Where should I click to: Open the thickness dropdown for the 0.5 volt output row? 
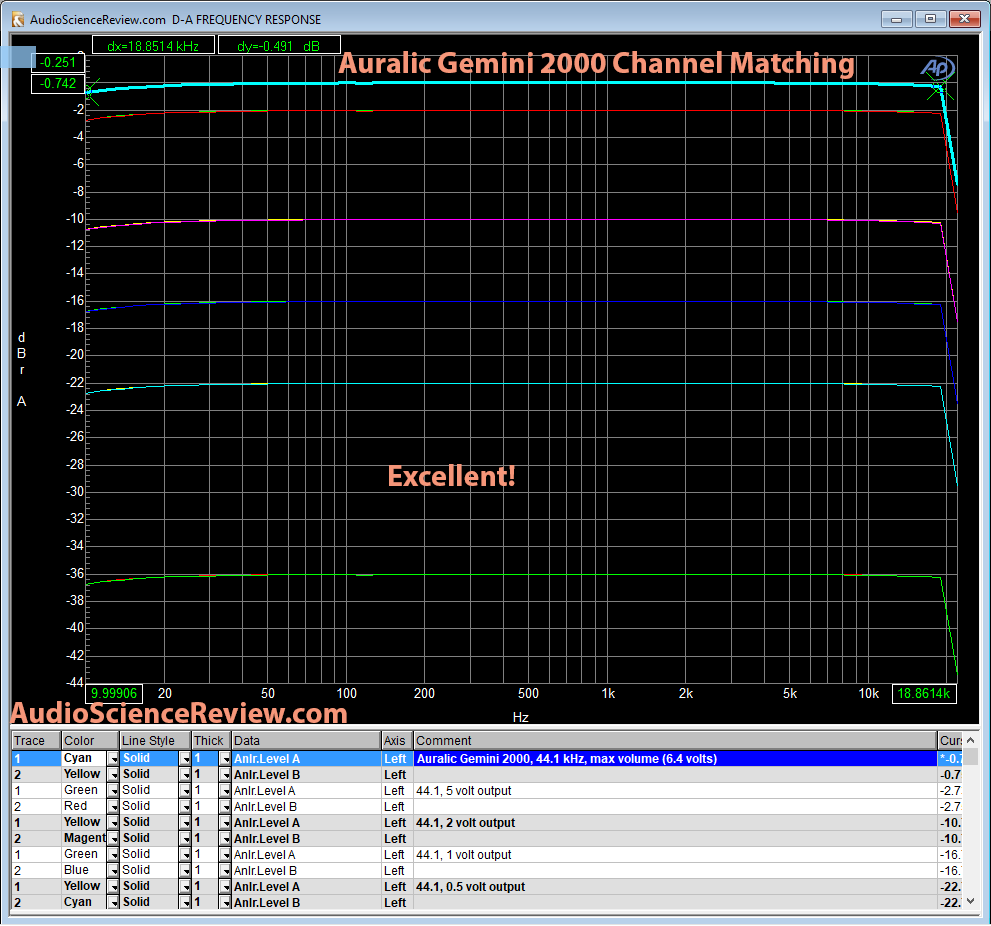coord(225,887)
